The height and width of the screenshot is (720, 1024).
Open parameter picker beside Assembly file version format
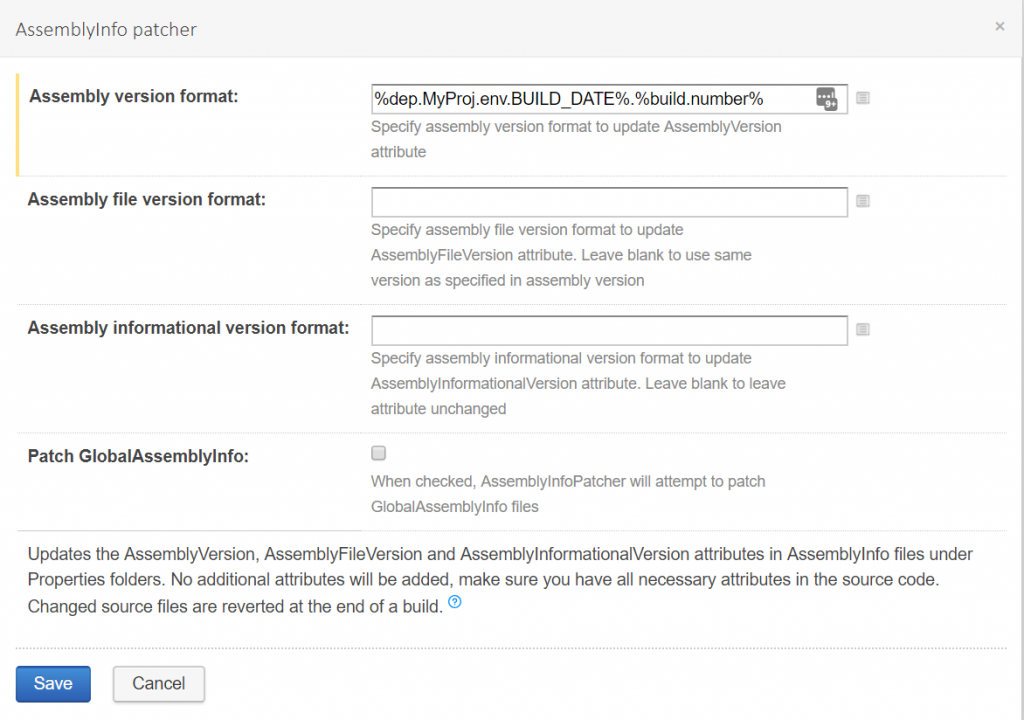[863, 201]
